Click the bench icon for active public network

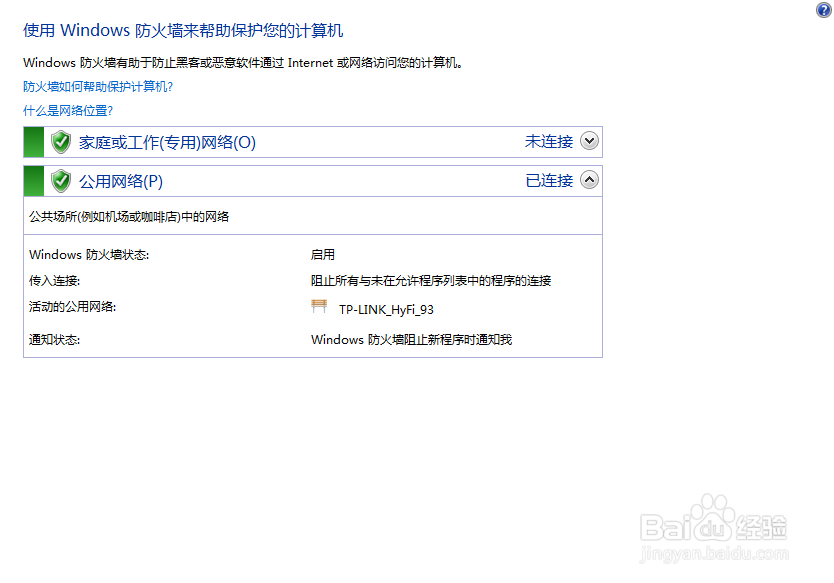(320, 306)
